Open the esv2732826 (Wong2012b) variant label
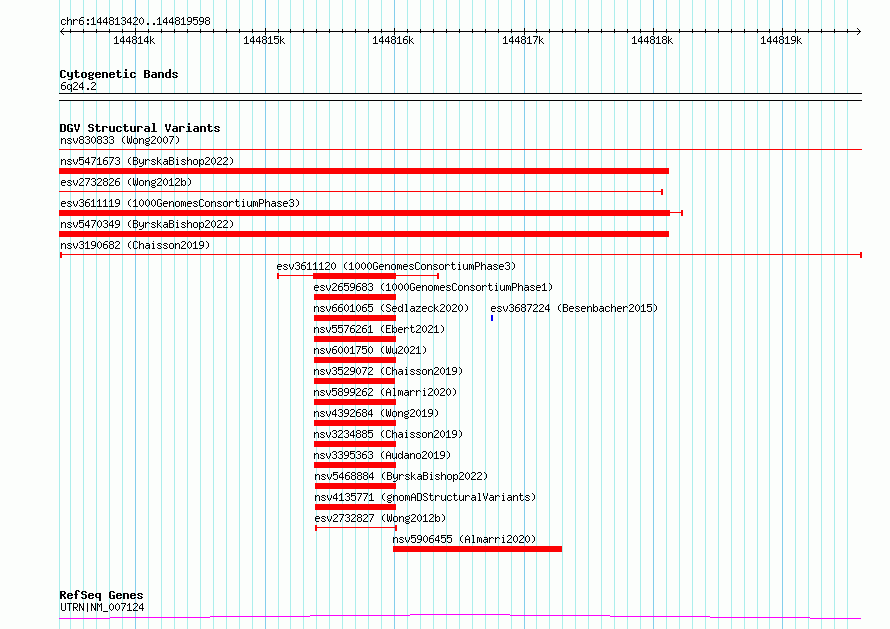Screen dimensions: 890x629 click(x=126, y=182)
